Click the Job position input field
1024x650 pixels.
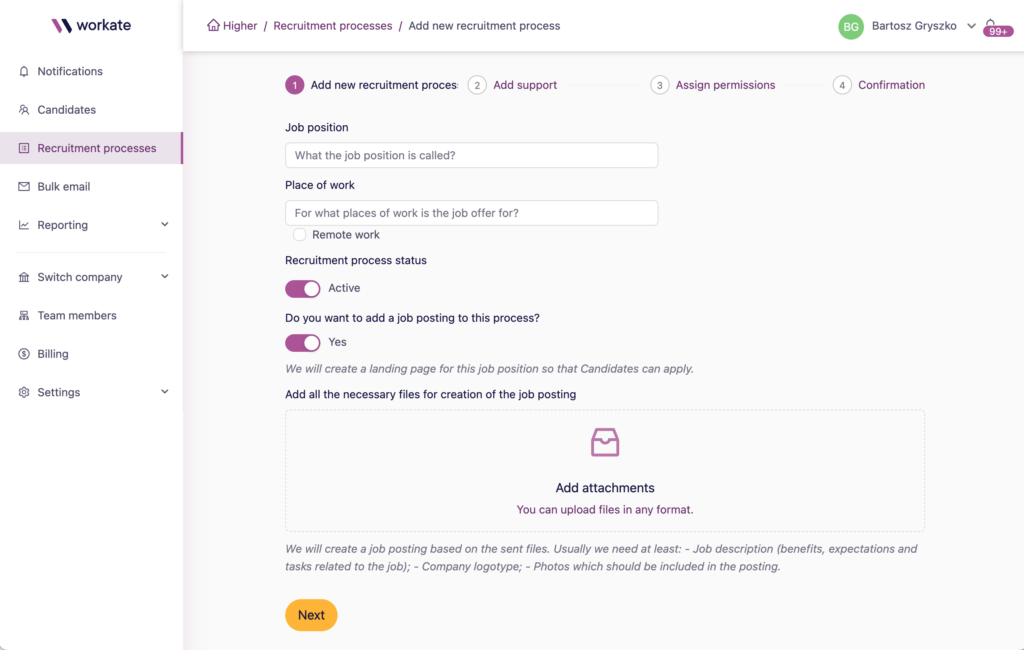[471, 155]
